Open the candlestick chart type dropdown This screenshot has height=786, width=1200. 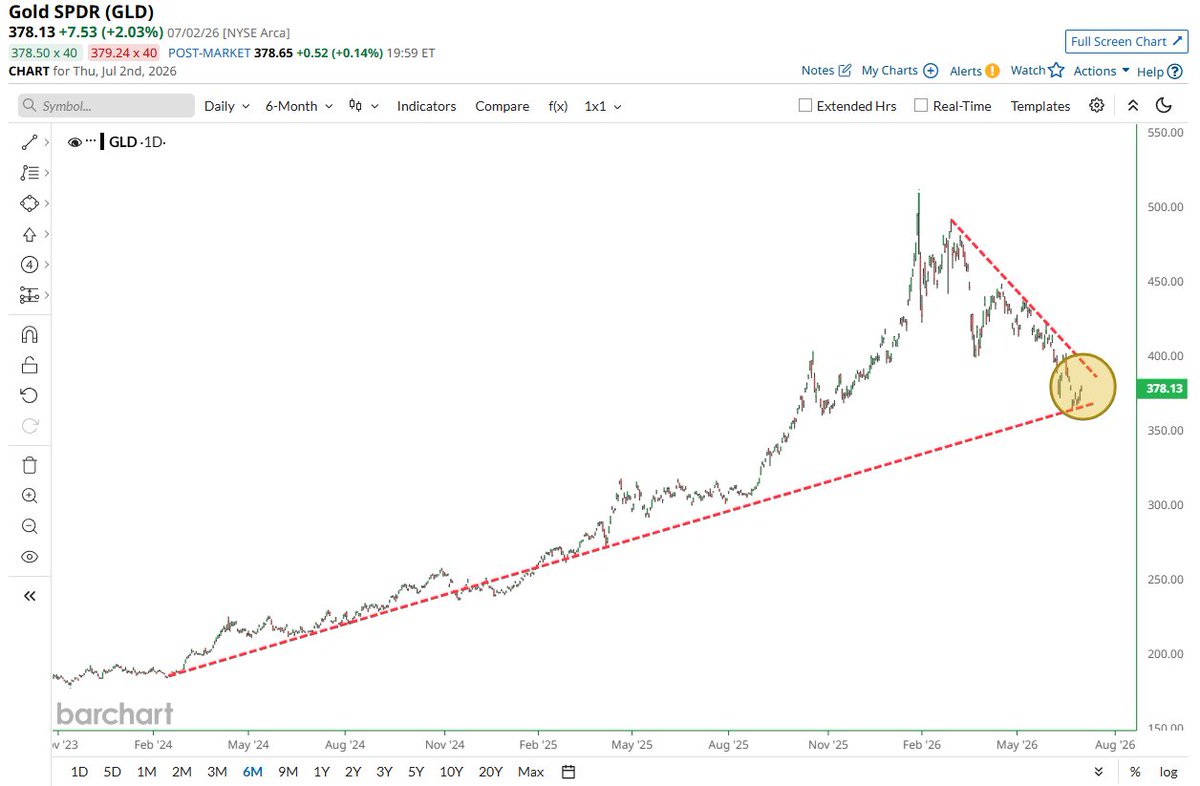(x=363, y=105)
